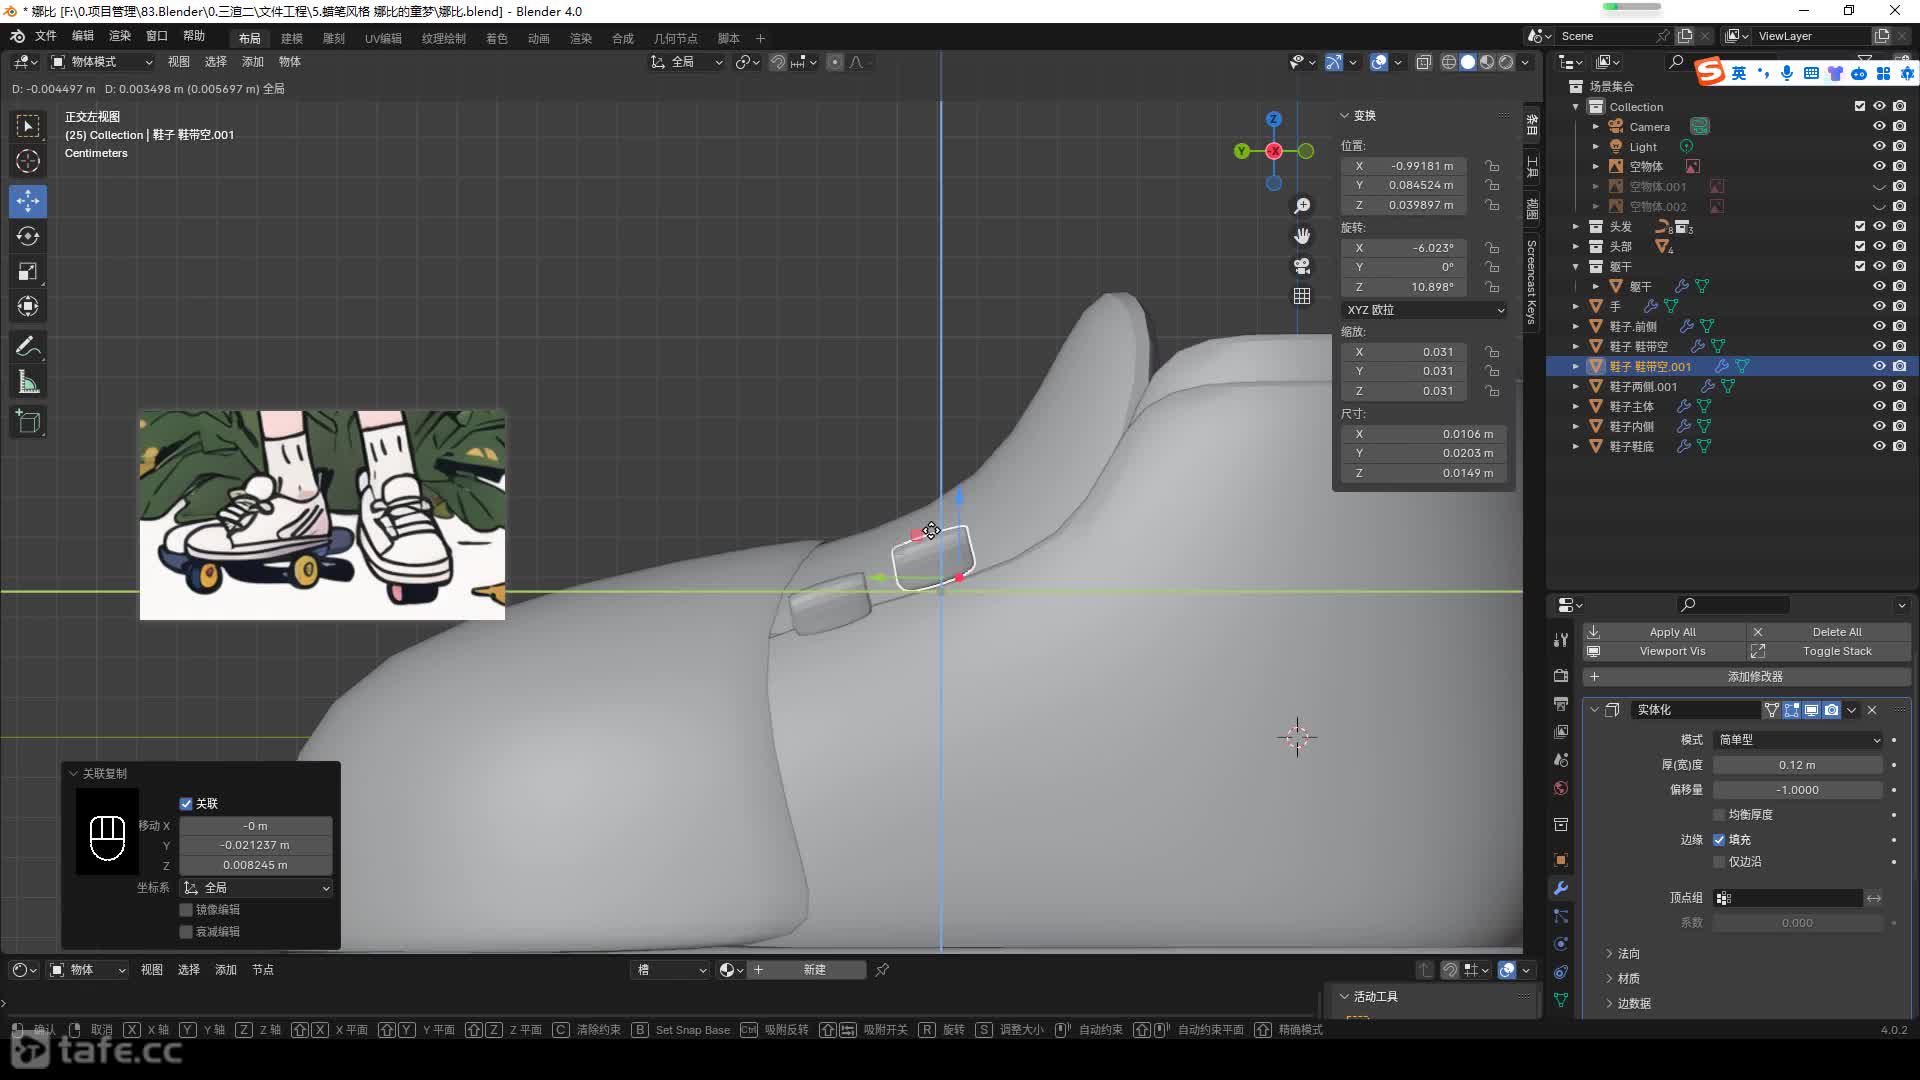
Task: Open the 添加 Add menu in viewport header
Action: coord(253,62)
